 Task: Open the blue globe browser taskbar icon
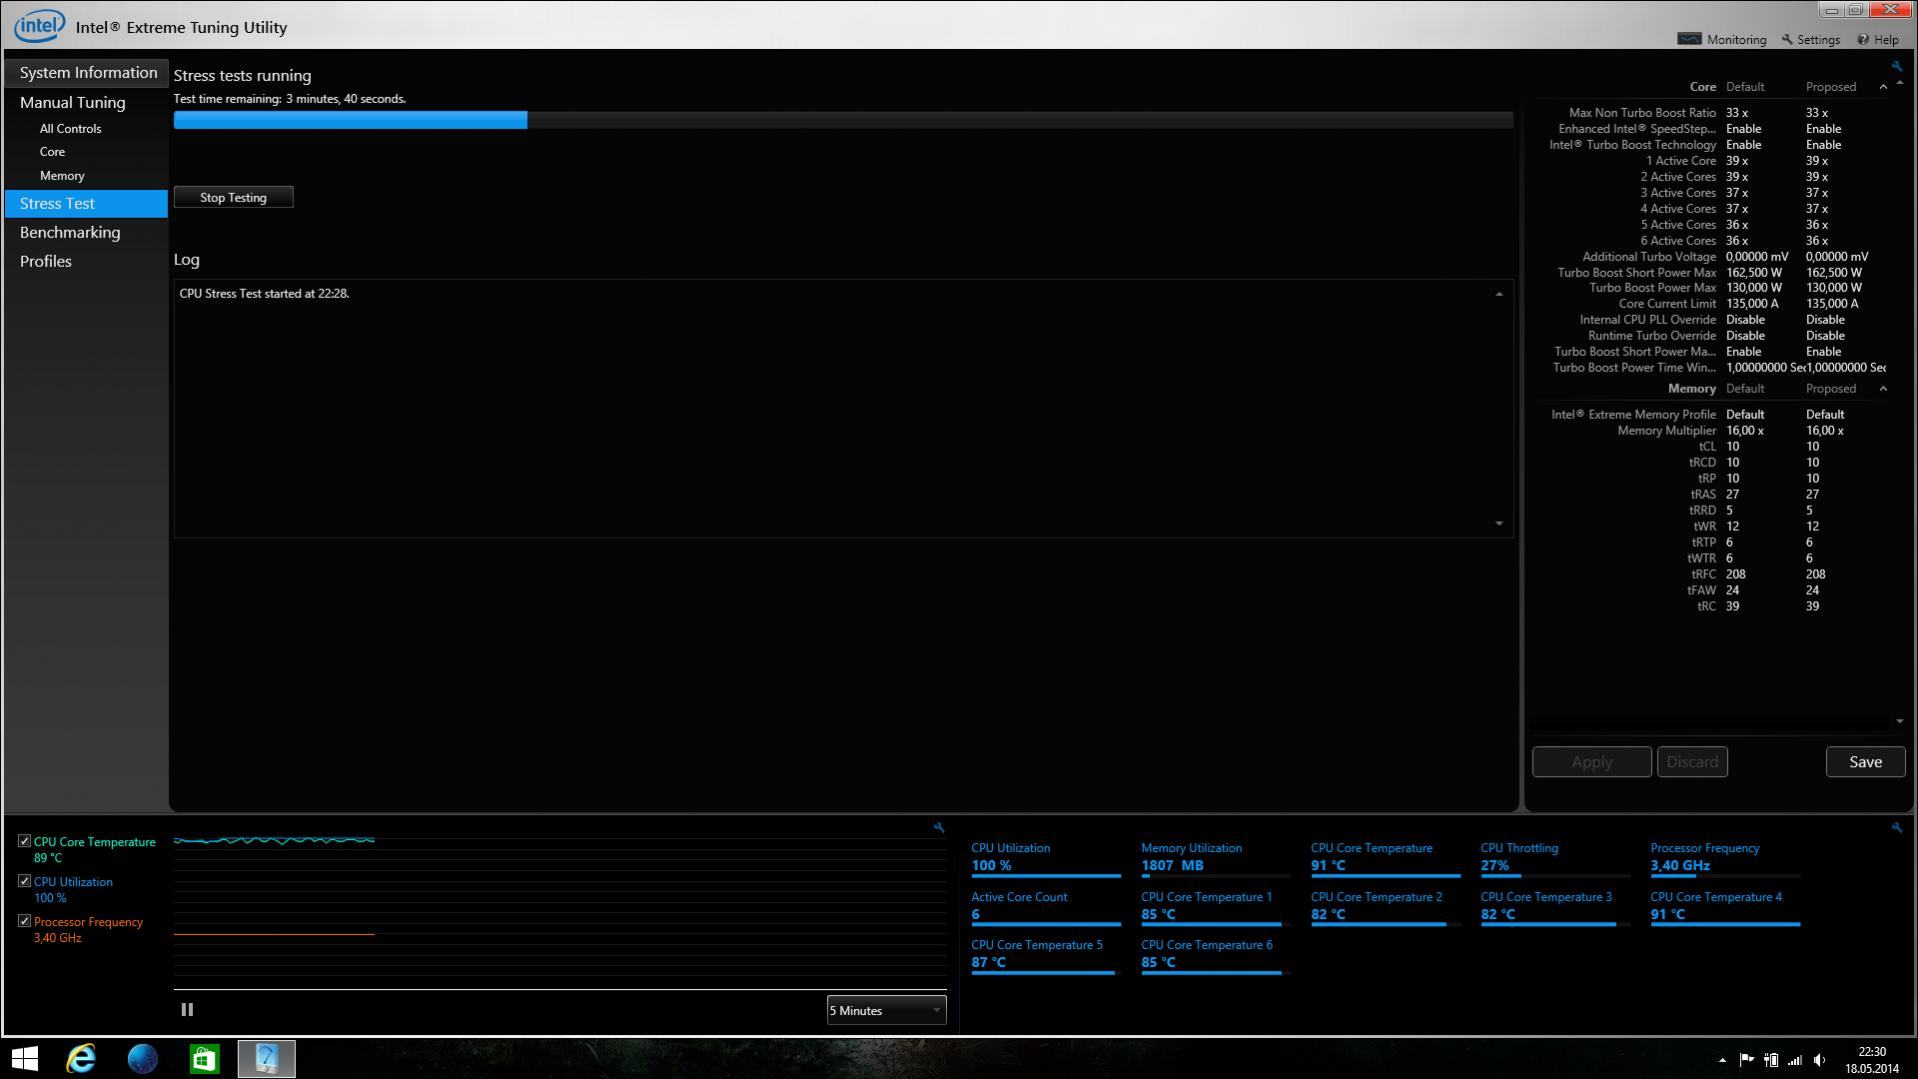point(143,1058)
